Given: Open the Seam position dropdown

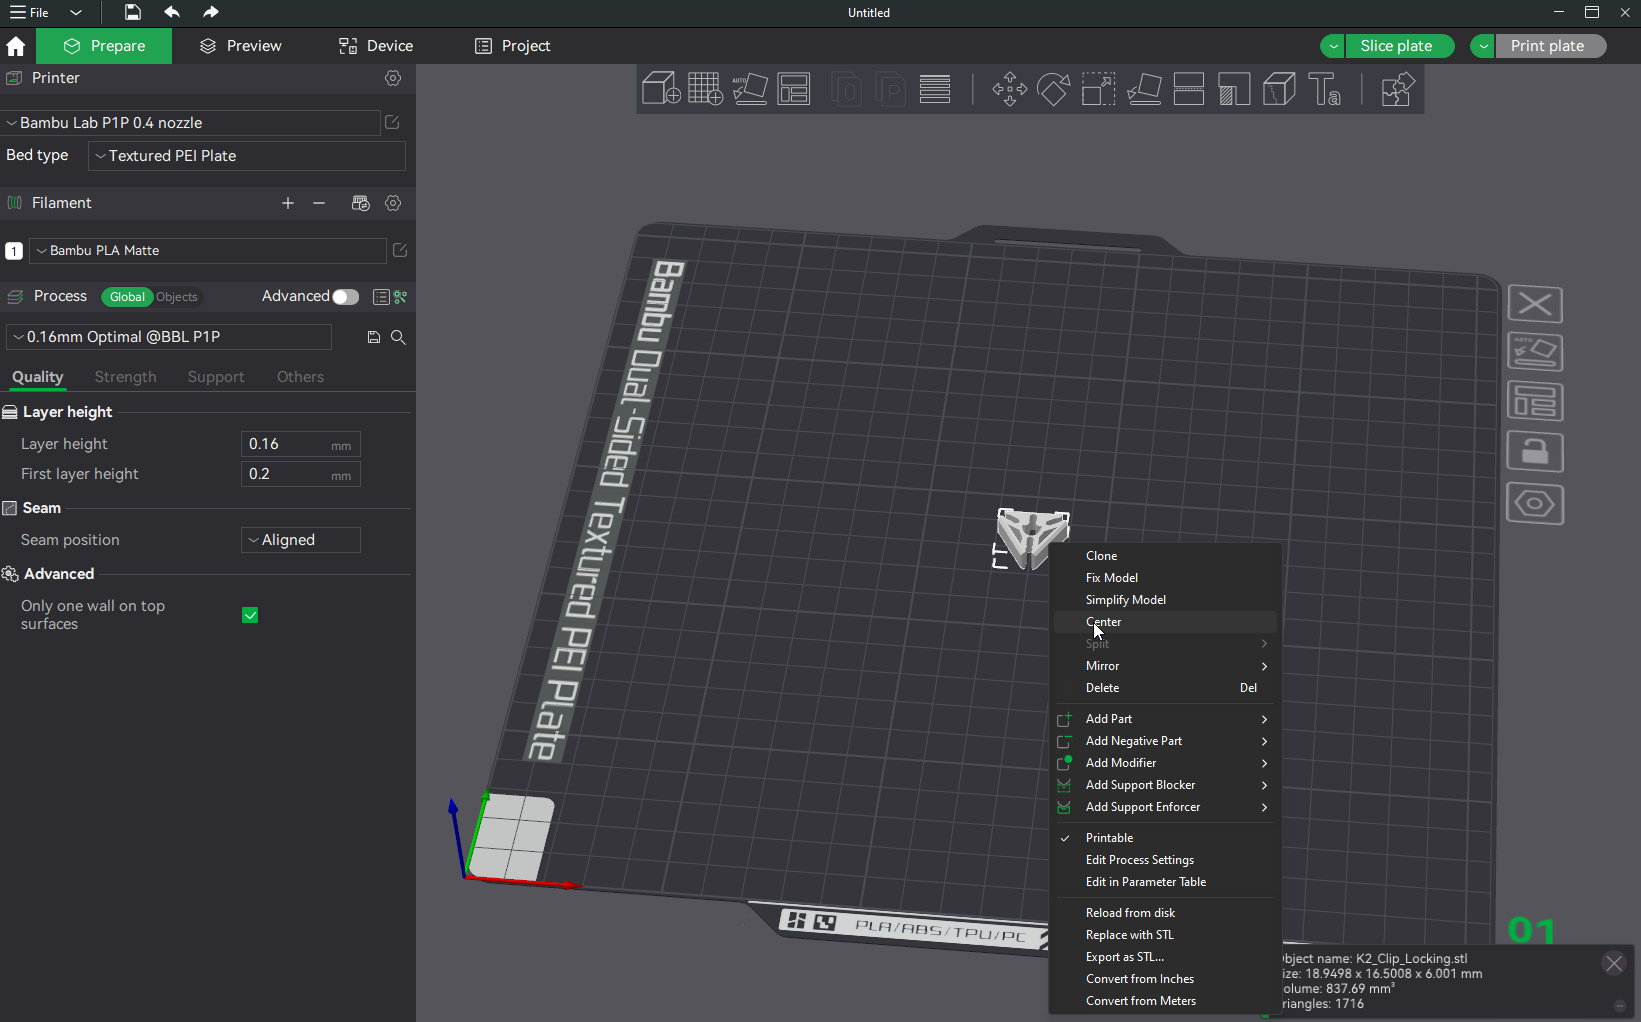Looking at the screenshot, I should click(x=300, y=539).
